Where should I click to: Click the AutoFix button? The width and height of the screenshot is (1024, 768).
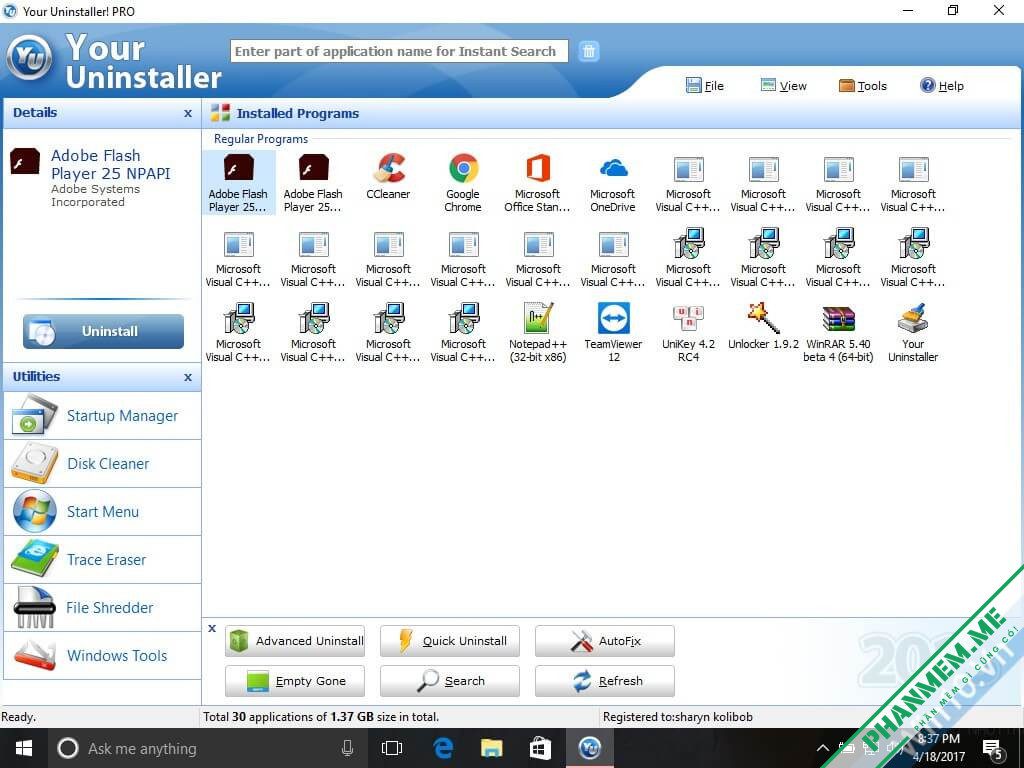[x=605, y=641]
